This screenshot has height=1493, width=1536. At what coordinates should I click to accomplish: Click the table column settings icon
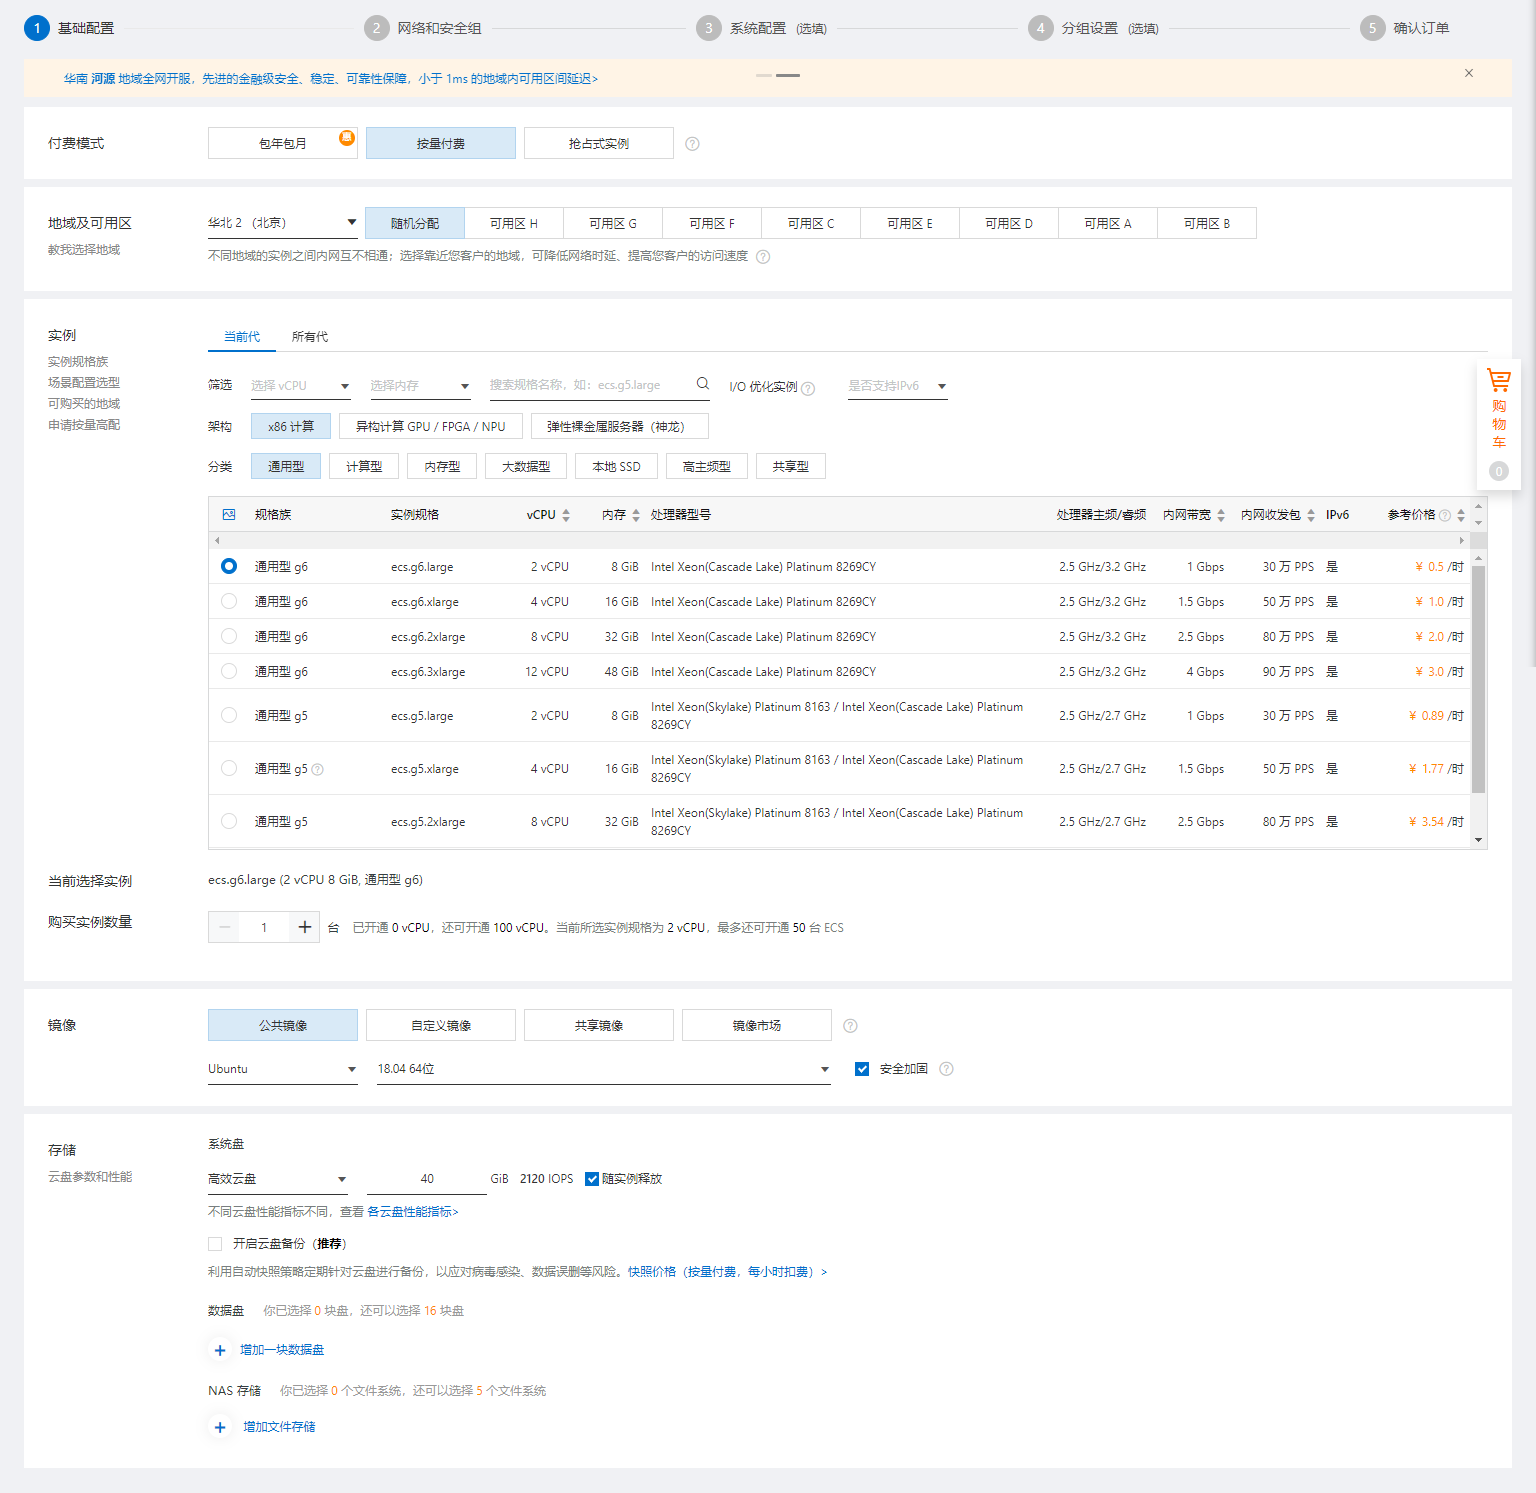(x=229, y=515)
